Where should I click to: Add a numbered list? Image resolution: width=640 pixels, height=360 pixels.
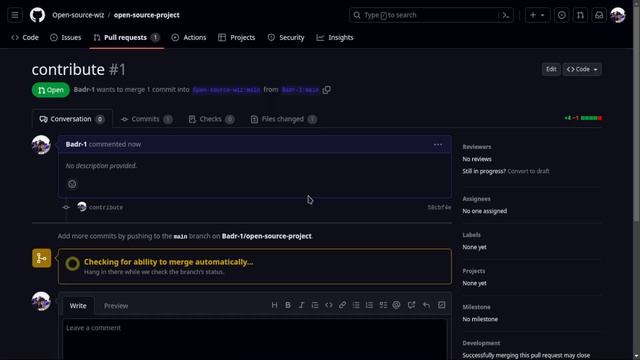(x=369, y=305)
